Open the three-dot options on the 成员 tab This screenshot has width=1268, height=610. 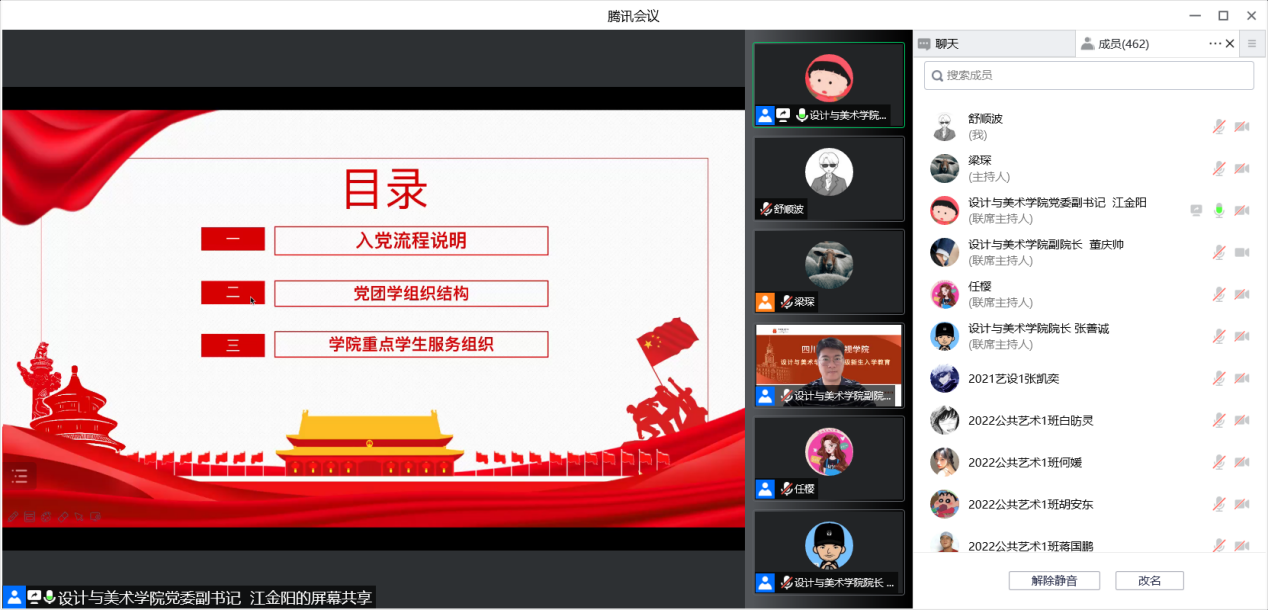[x=1215, y=44]
